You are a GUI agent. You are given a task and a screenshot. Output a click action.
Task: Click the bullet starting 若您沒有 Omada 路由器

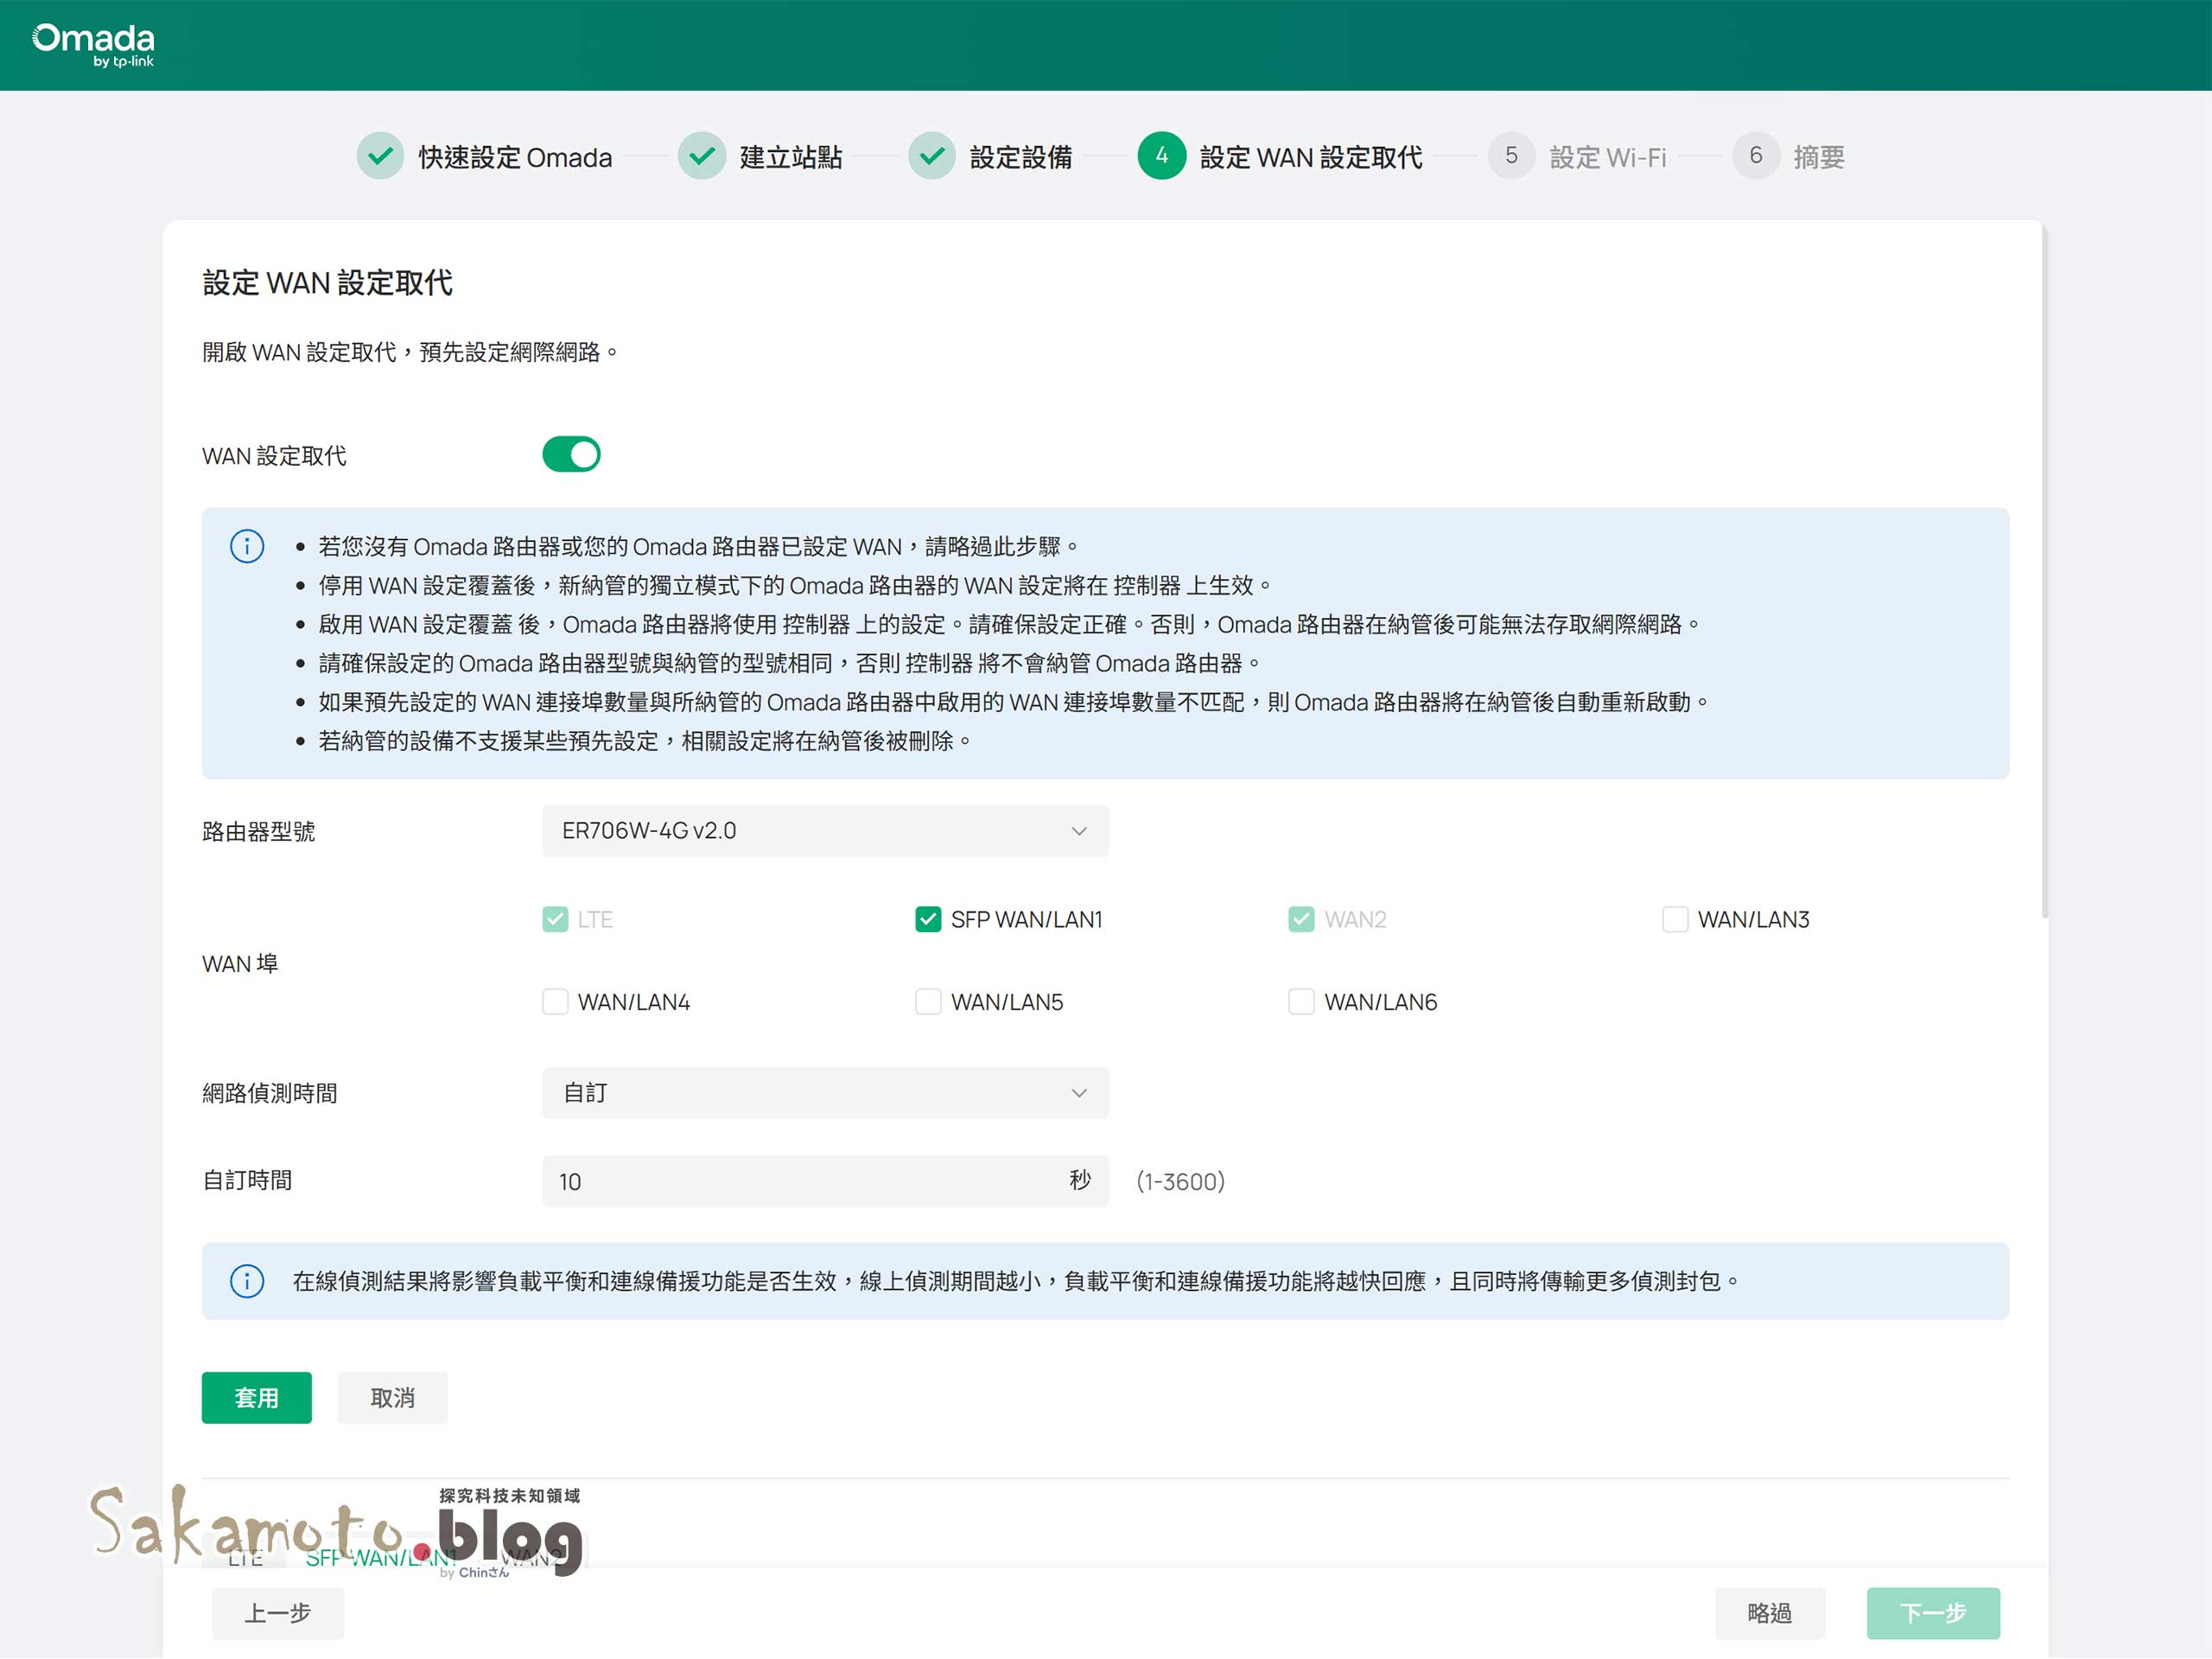click(698, 546)
